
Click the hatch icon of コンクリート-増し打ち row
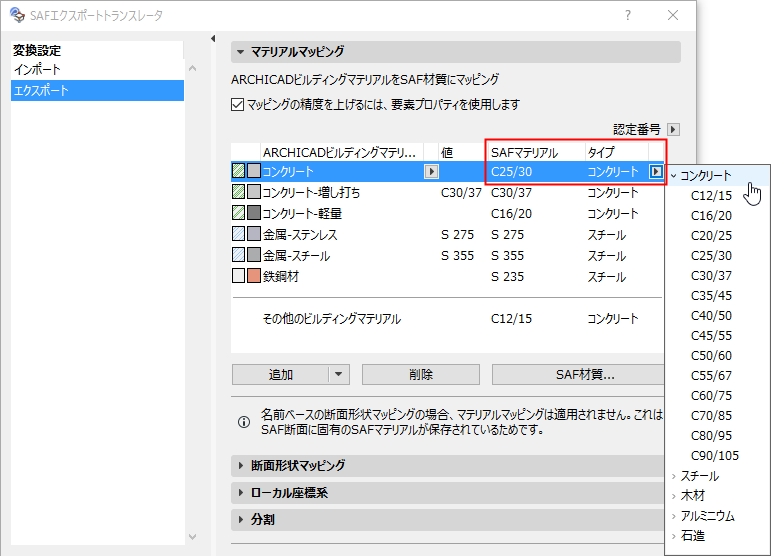pos(238,192)
